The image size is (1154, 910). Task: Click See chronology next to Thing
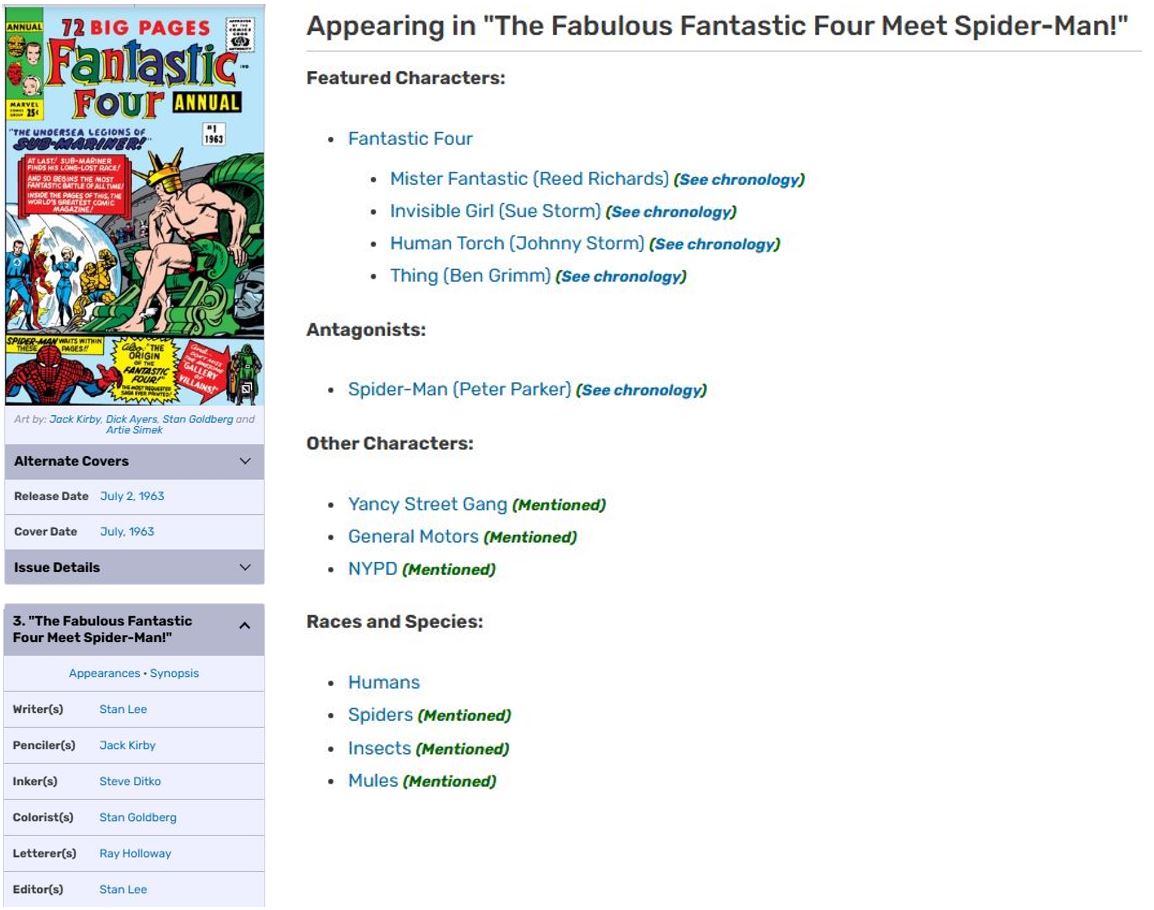click(621, 276)
